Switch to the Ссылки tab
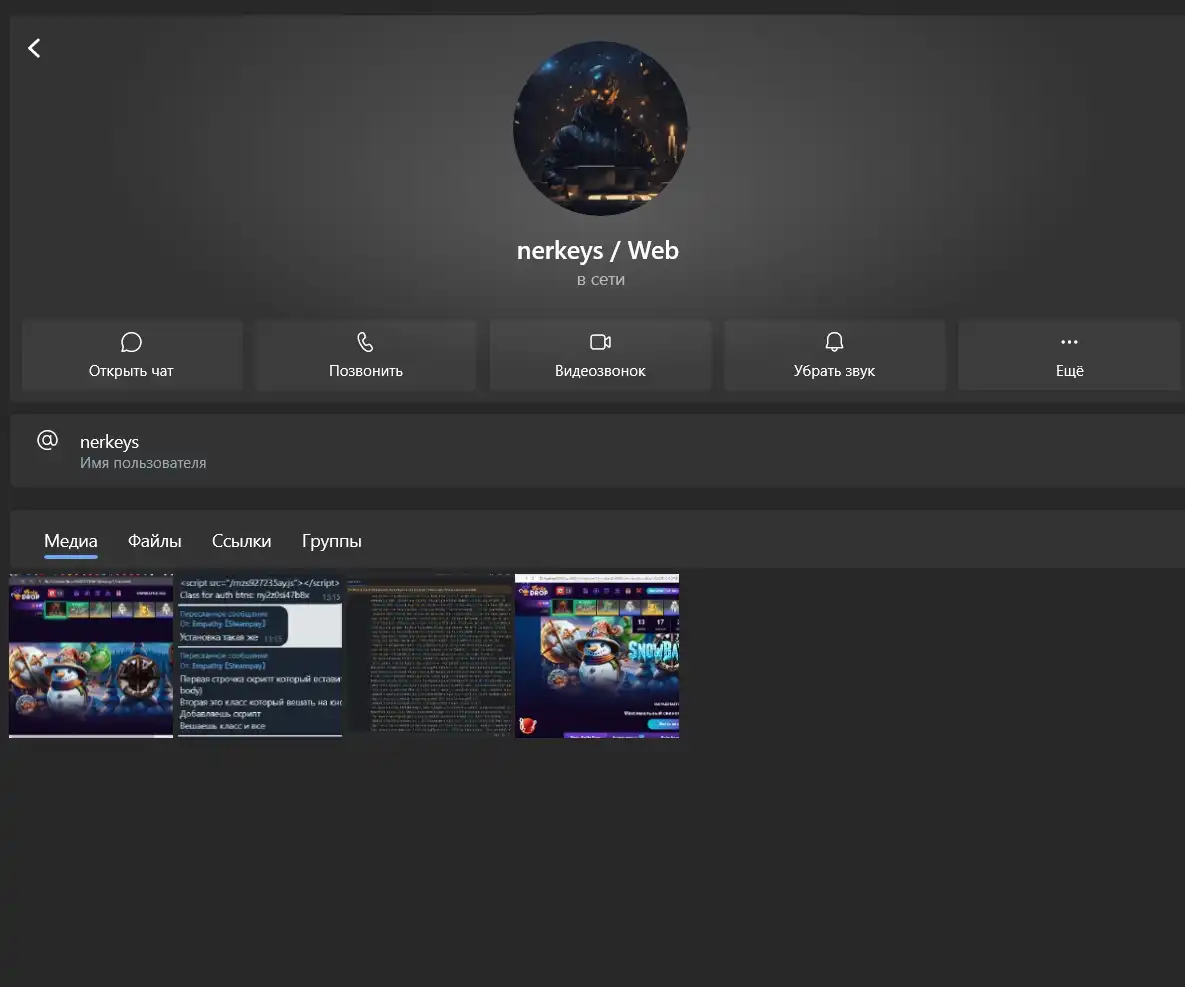The height and width of the screenshot is (987, 1185). pyautogui.click(x=241, y=541)
